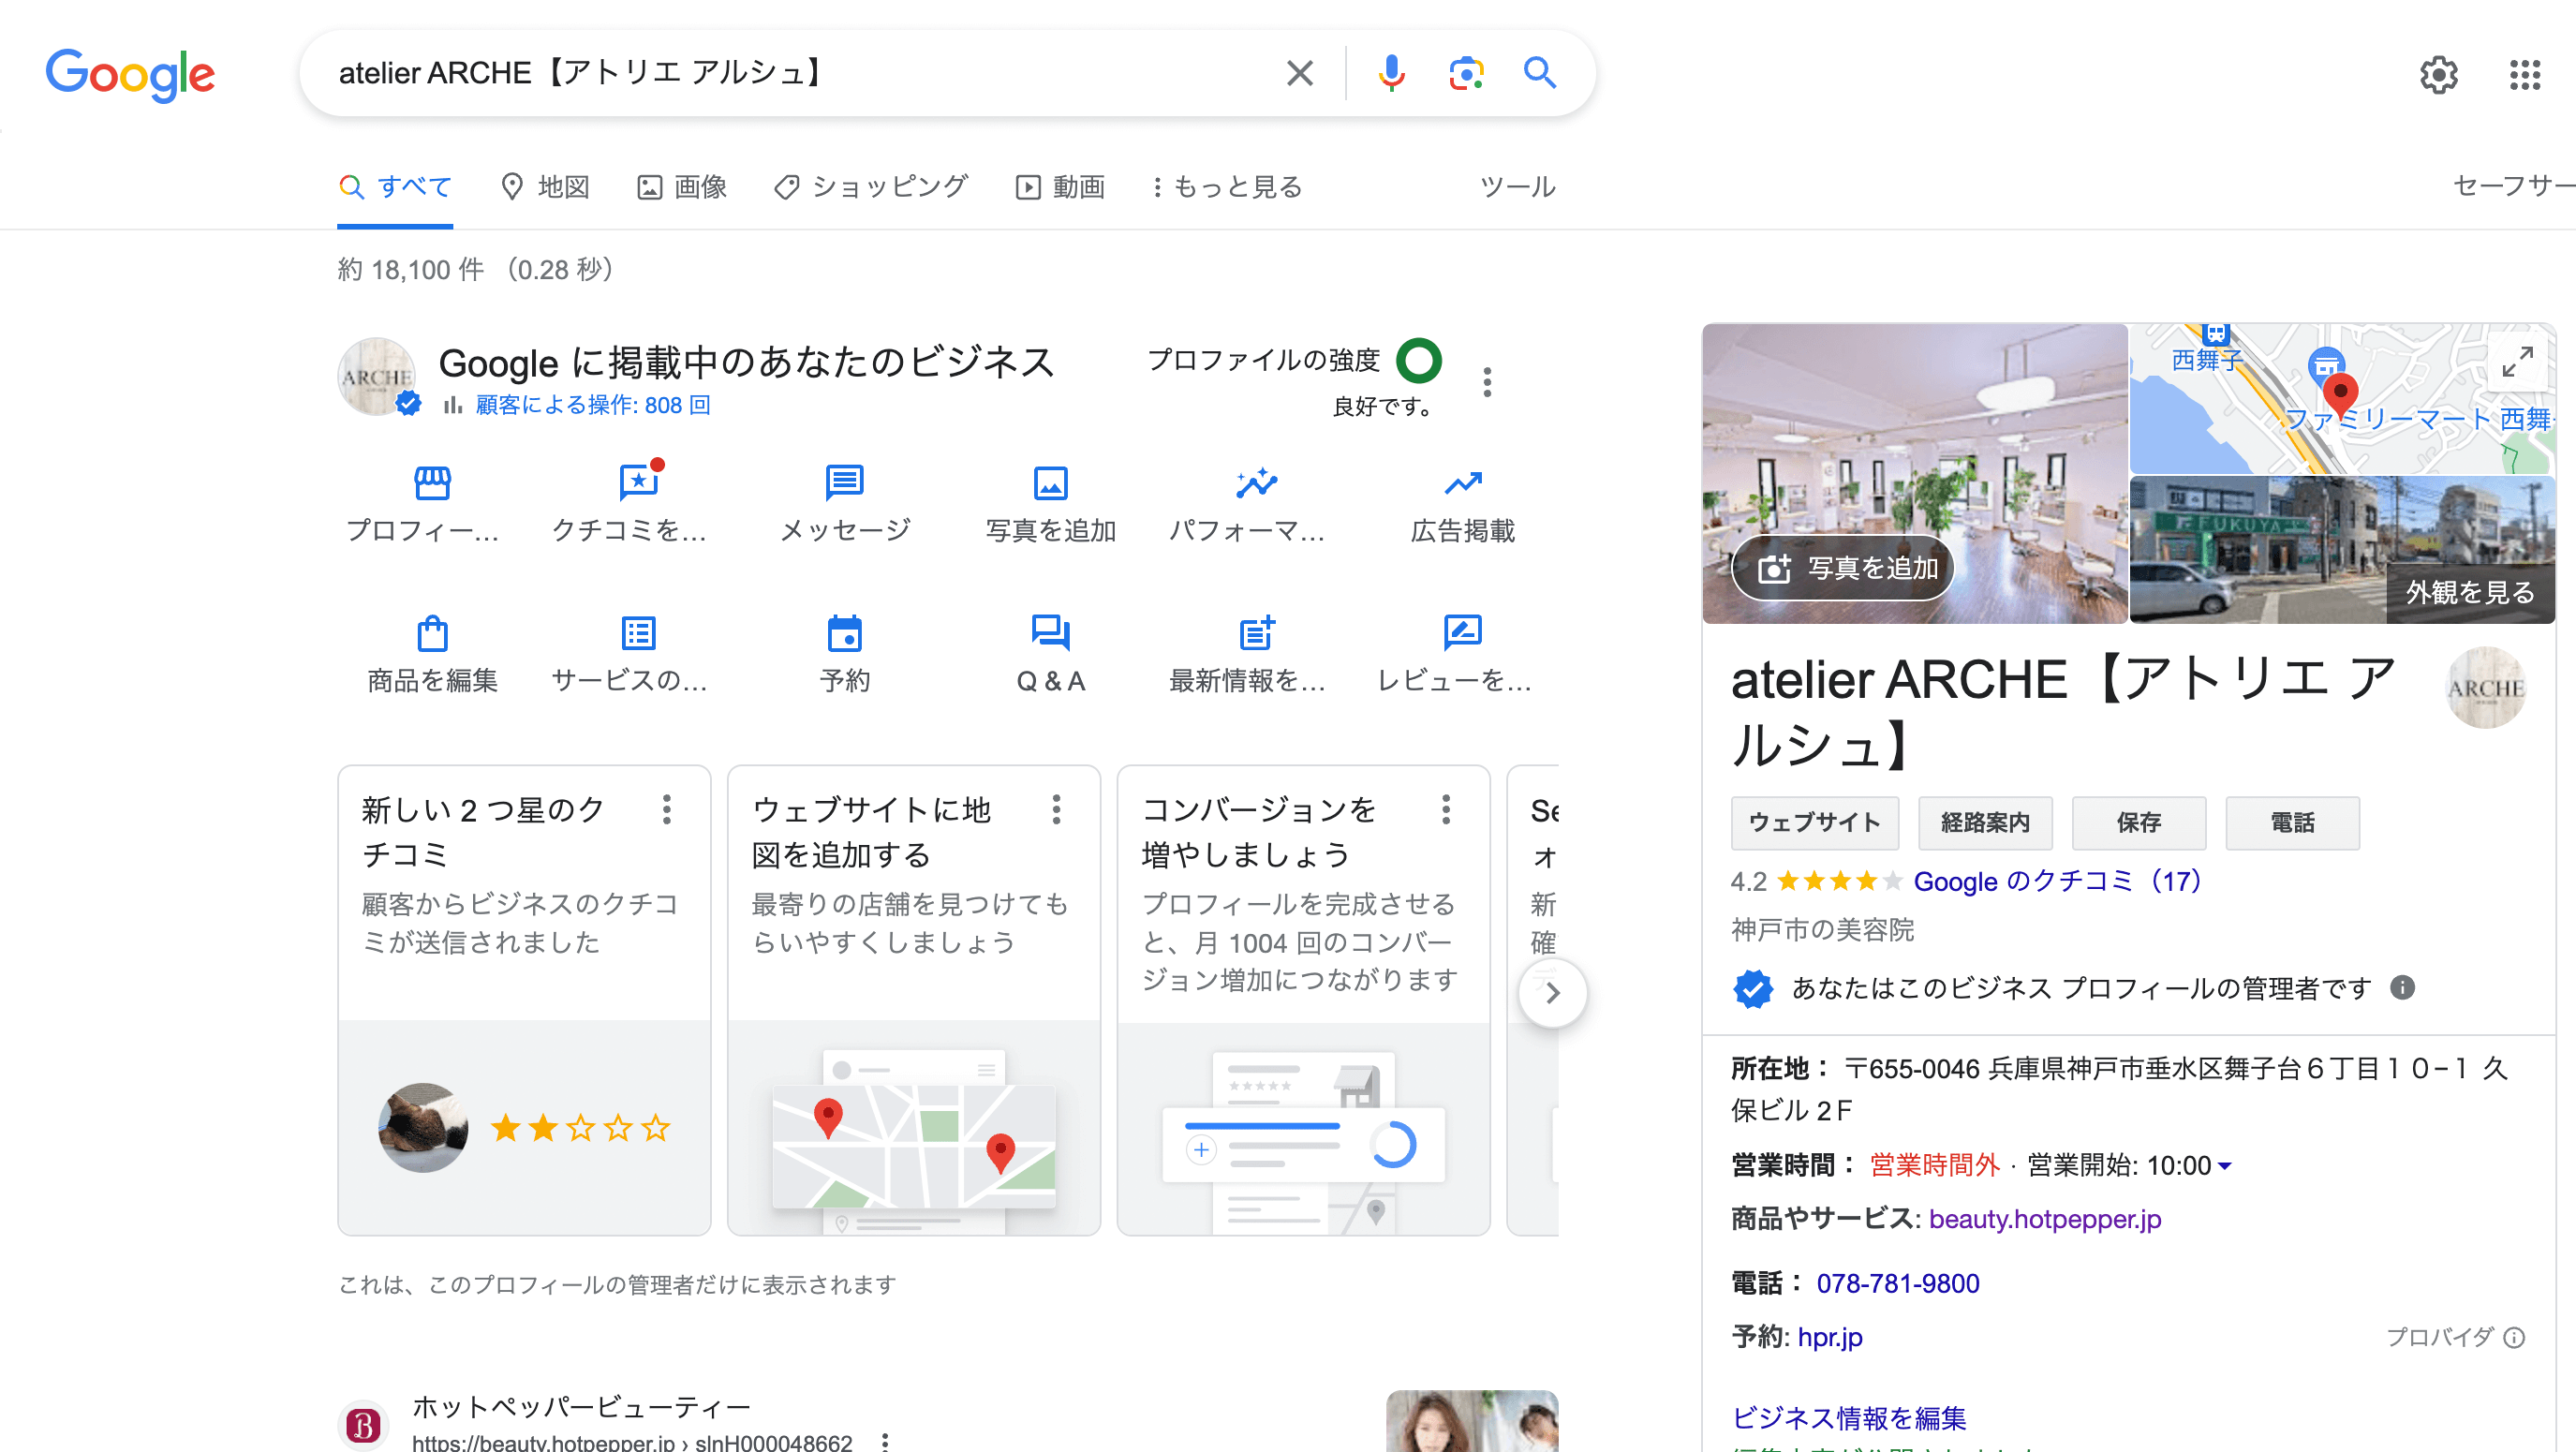This screenshot has width=2576, height=1452.
Task: Click the Hot Pepper Beauty favicon
Action: point(364,1425)
